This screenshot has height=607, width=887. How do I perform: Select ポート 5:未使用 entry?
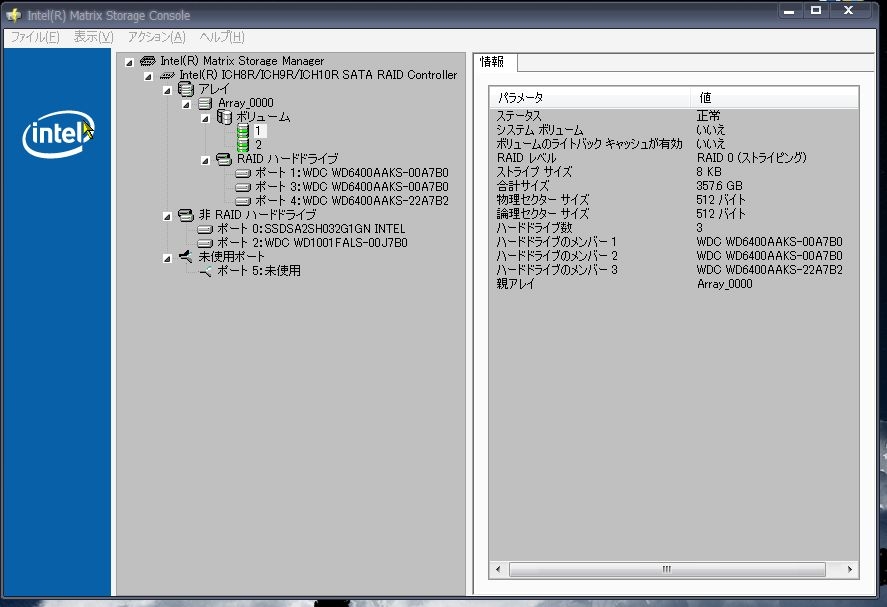(259, 270)
